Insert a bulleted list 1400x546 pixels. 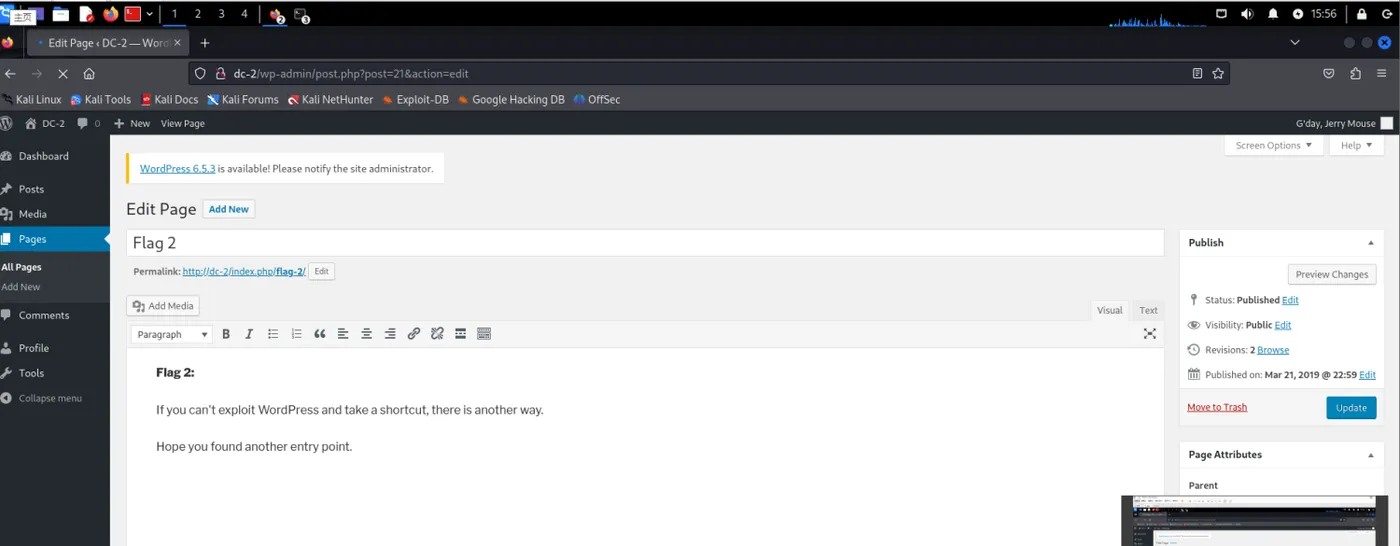(x=273, y=334)
